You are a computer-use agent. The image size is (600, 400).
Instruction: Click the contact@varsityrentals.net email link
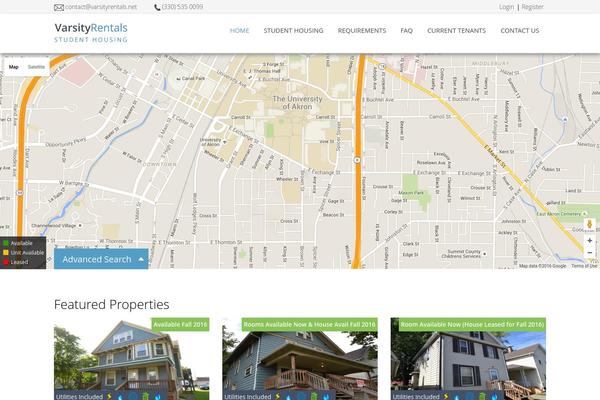[101, 7]
